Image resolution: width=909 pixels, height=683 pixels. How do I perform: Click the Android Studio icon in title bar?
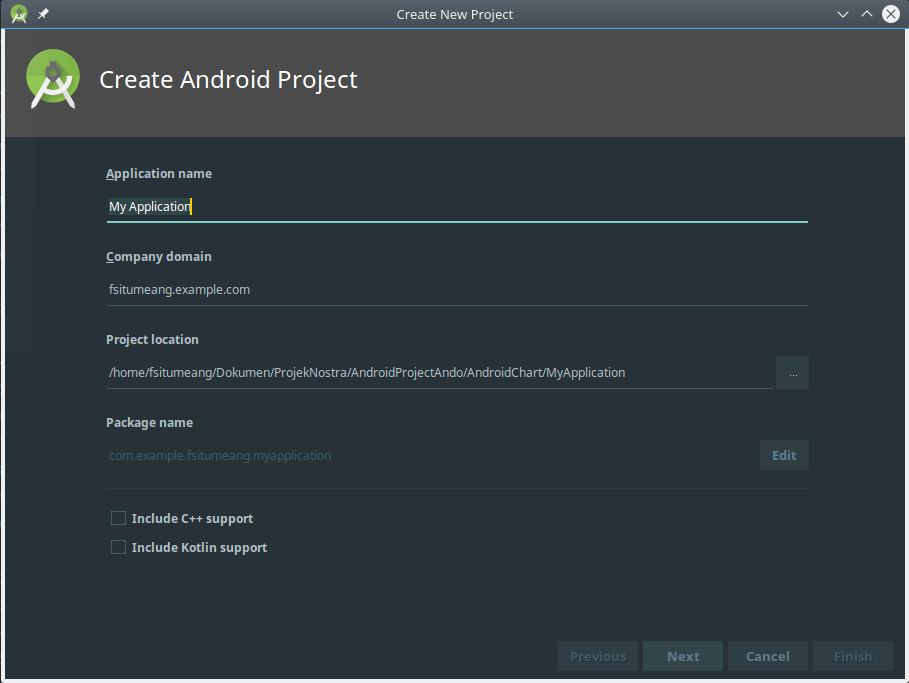pos(18,14)
